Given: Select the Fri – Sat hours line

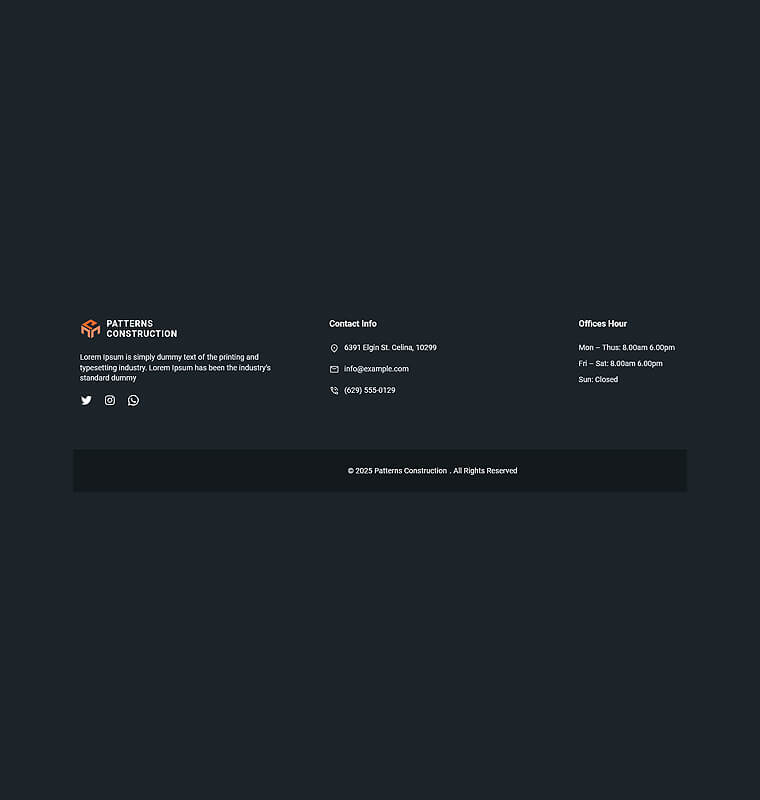Looking at the screenshot, I should (620, 363).
